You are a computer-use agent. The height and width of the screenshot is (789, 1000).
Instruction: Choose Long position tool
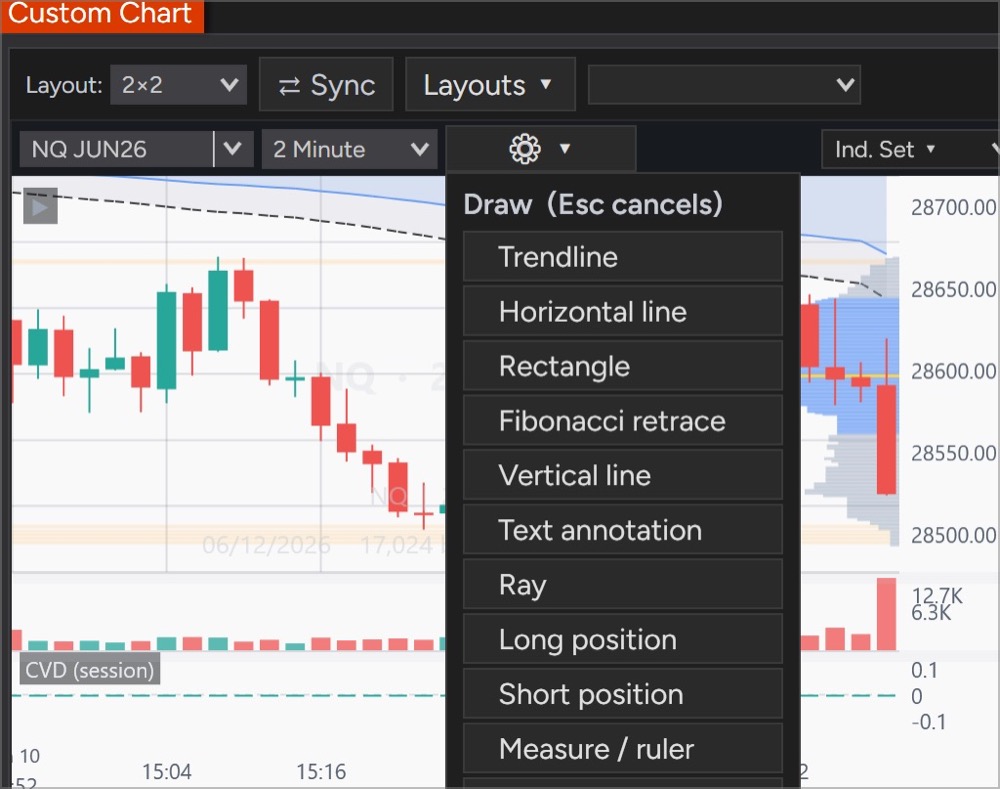[x=622, y=639]
